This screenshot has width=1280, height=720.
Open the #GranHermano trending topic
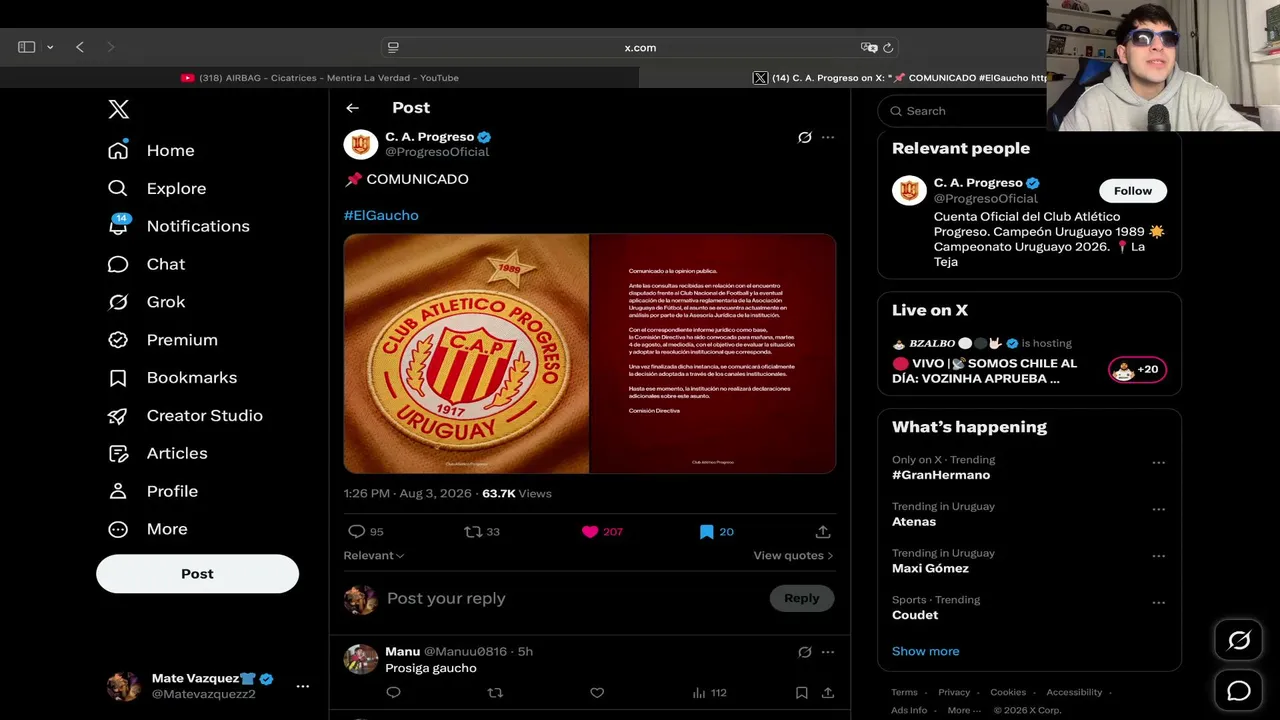pos(941,475)
